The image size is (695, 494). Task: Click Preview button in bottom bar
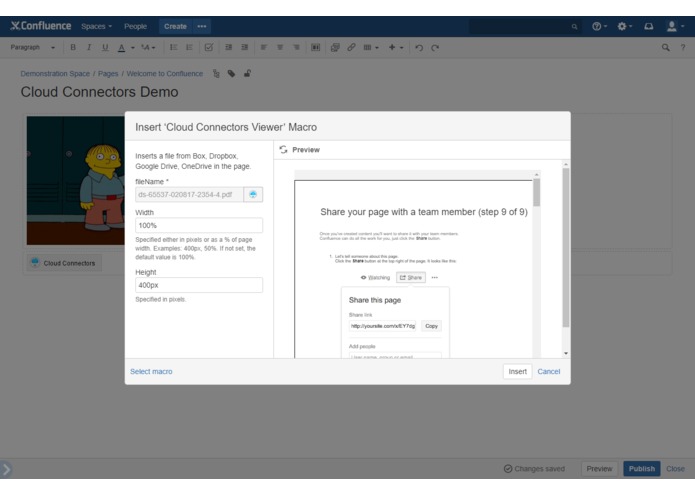599,469
